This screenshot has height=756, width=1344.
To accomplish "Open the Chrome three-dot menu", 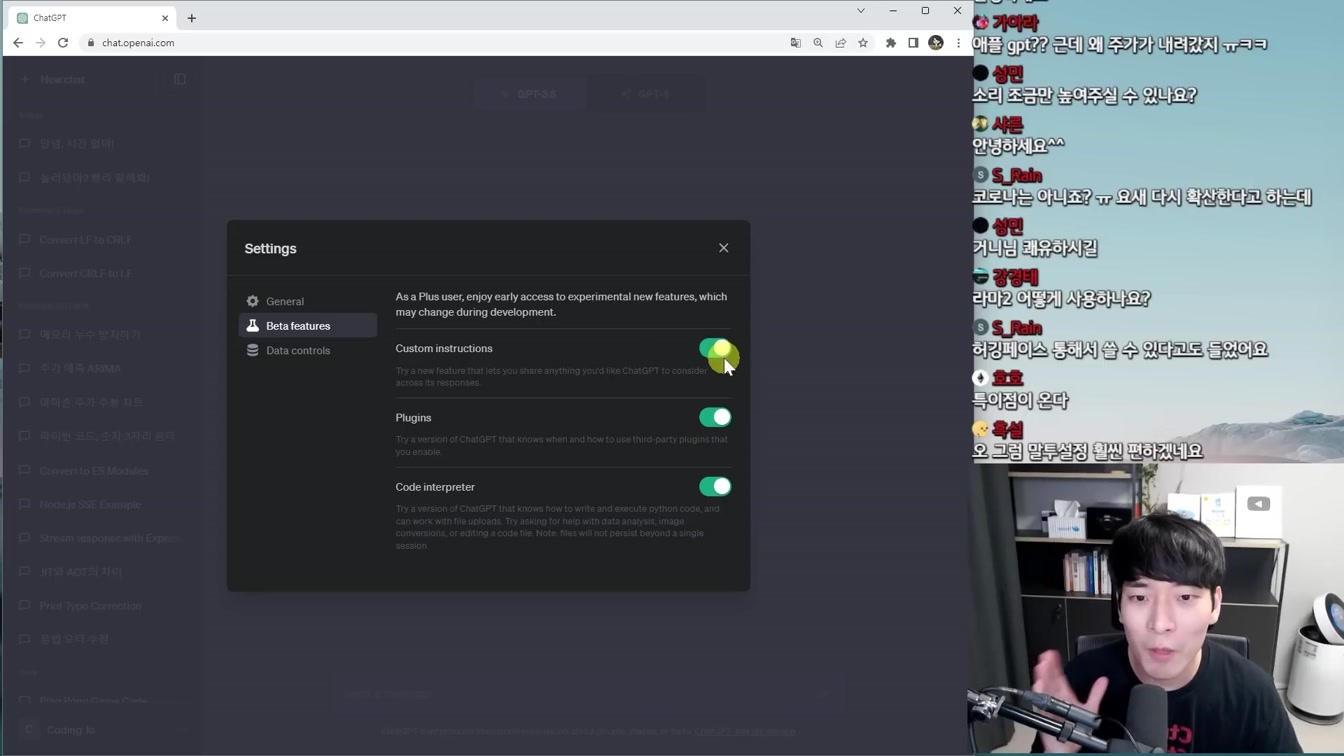I will [x=958, y=43].
